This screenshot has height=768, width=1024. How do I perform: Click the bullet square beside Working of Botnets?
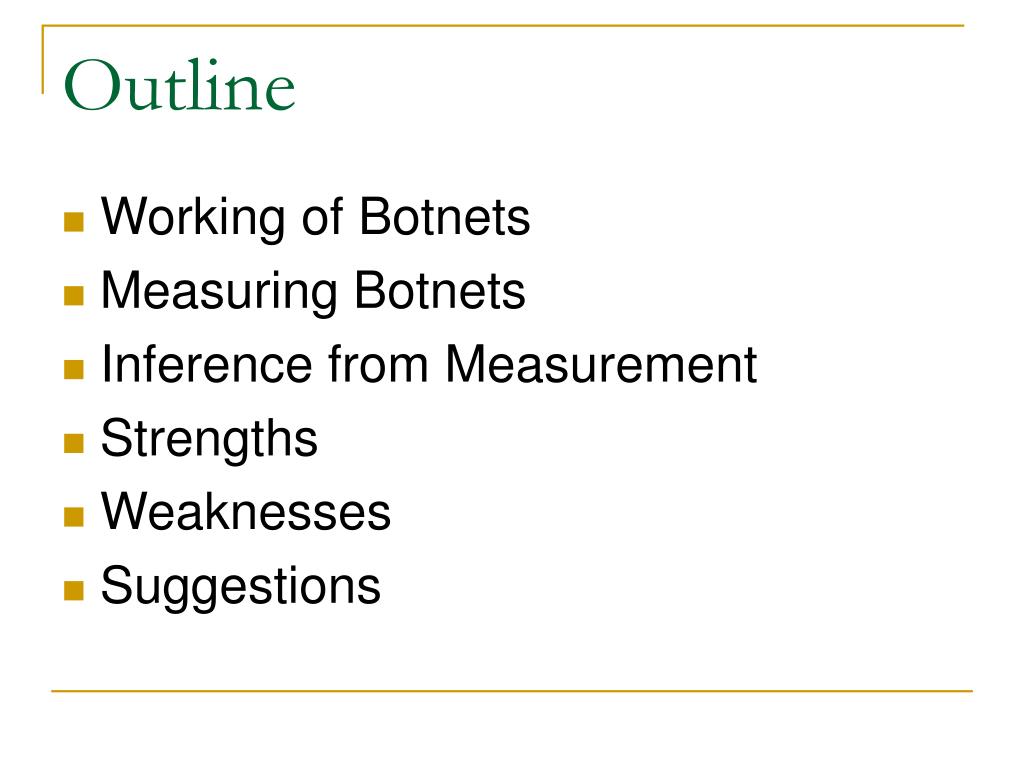pos(74,222)
